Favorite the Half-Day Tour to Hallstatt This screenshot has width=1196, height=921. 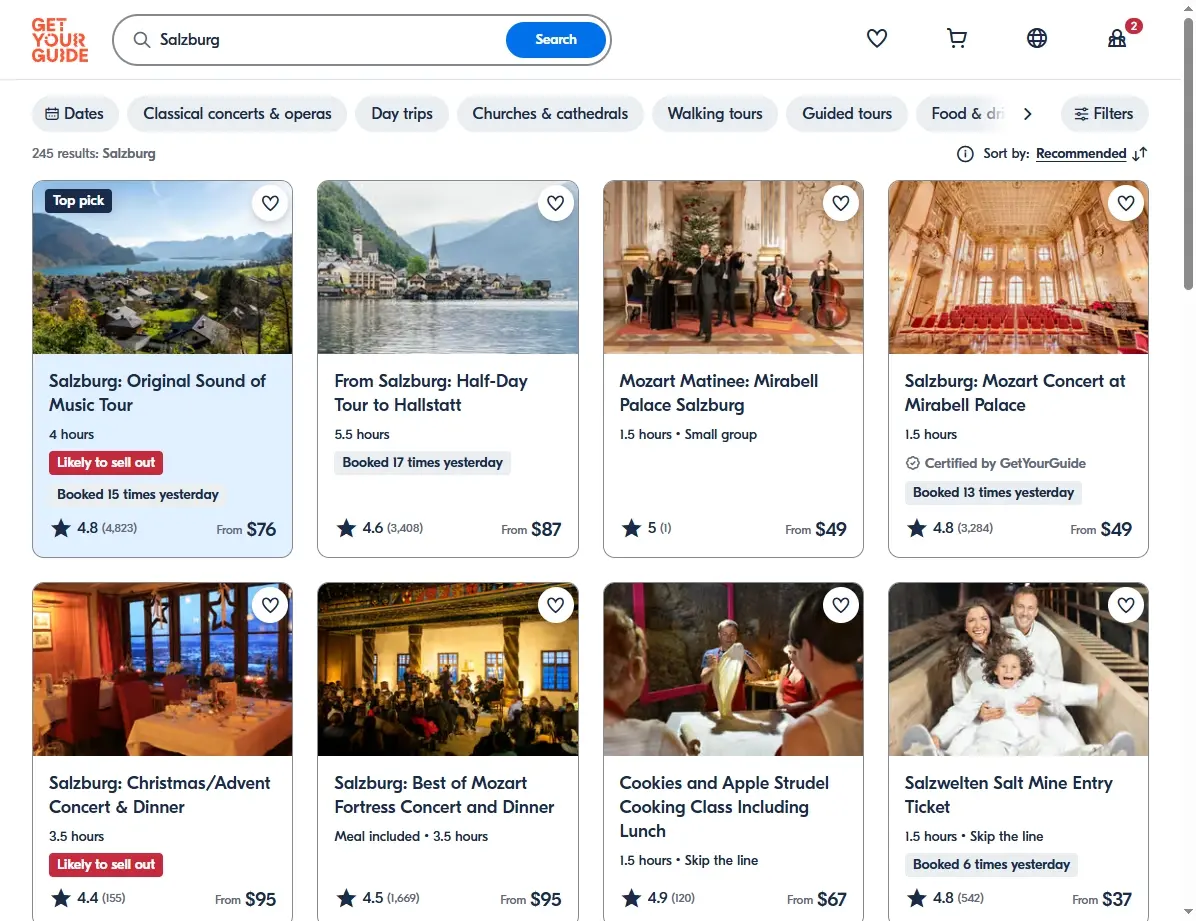tap(555, 203)
